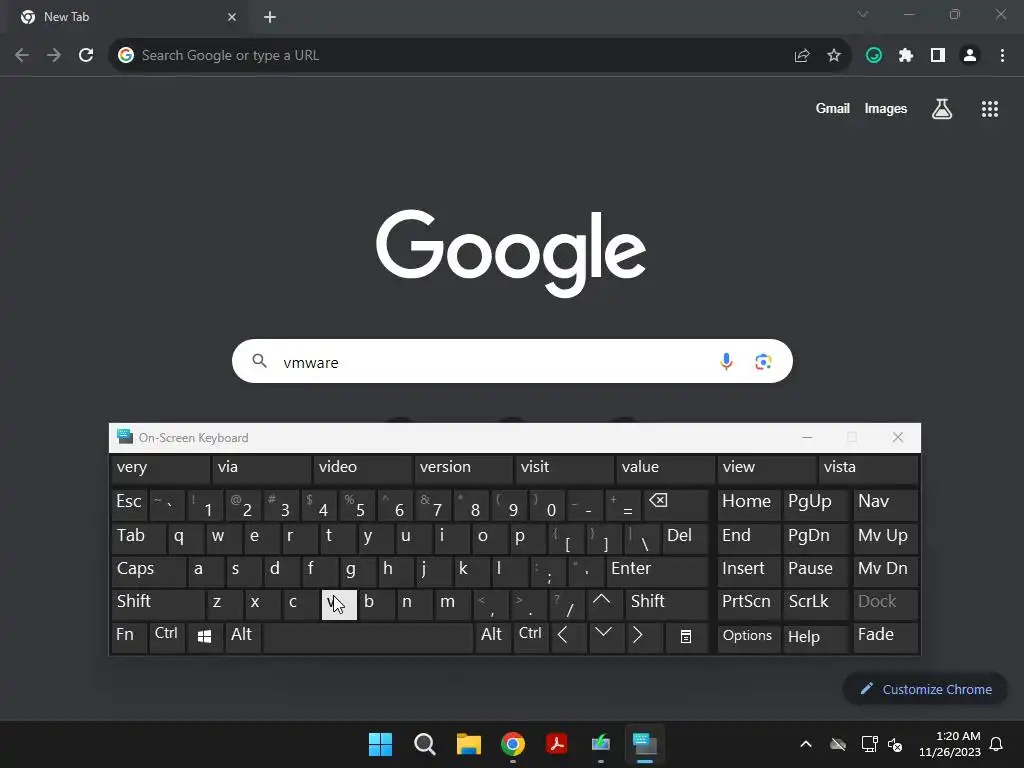Toggle the right Shift key
1024x768 pixels.
click(x=667, y=603)
